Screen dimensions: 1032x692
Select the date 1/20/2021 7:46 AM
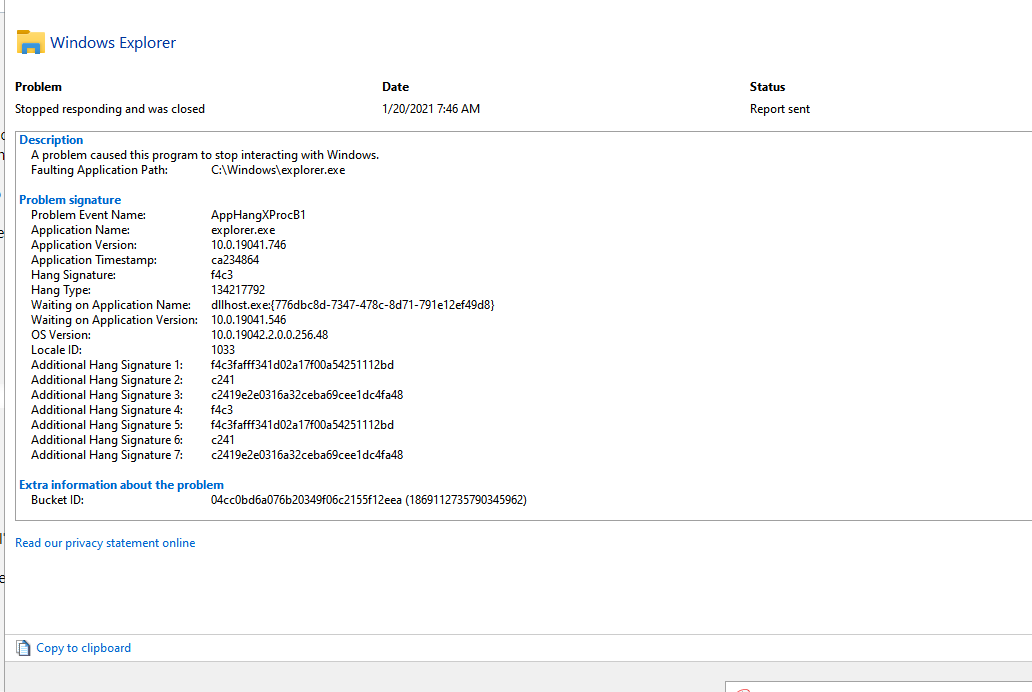tap(431, 109)
